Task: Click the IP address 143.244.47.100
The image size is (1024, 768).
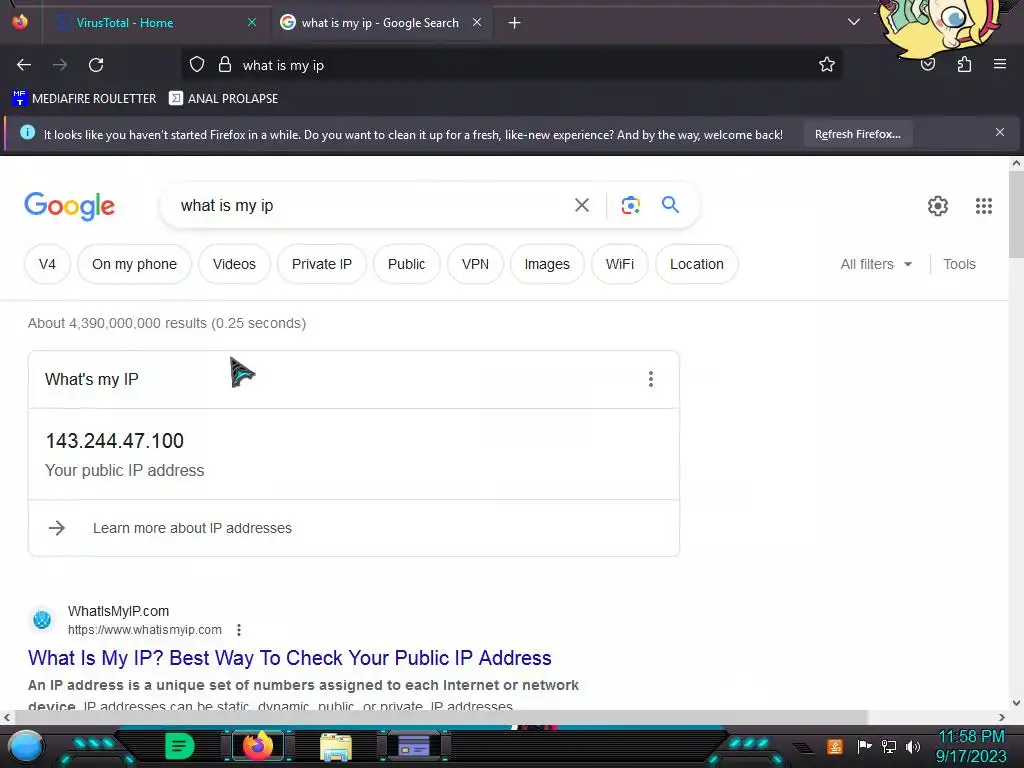Action: point(115,441)
